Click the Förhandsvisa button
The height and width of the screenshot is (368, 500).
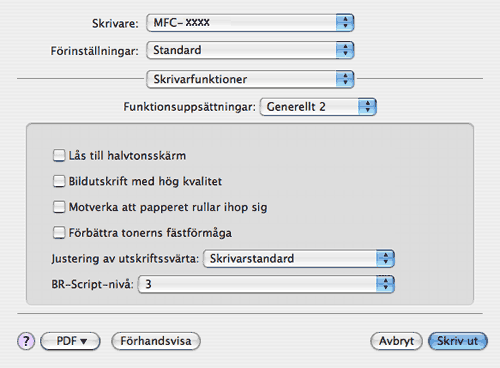(156, 341)
